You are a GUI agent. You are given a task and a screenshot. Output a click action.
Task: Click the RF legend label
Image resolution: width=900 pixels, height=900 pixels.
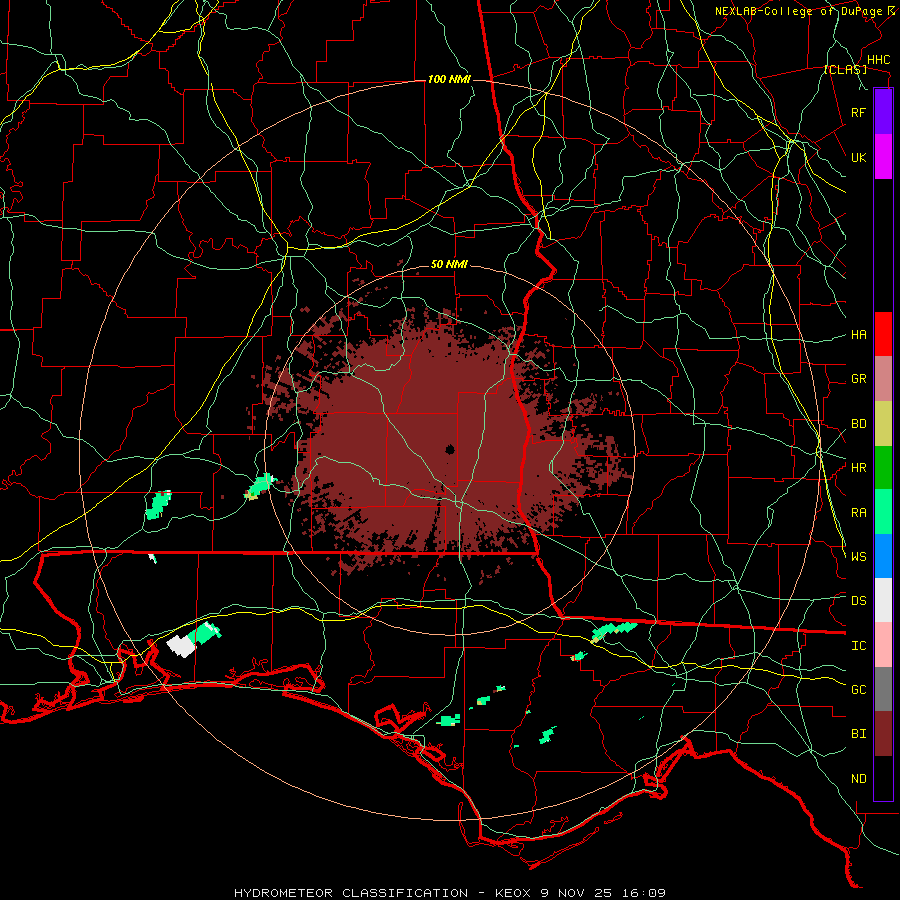point(859,112)
